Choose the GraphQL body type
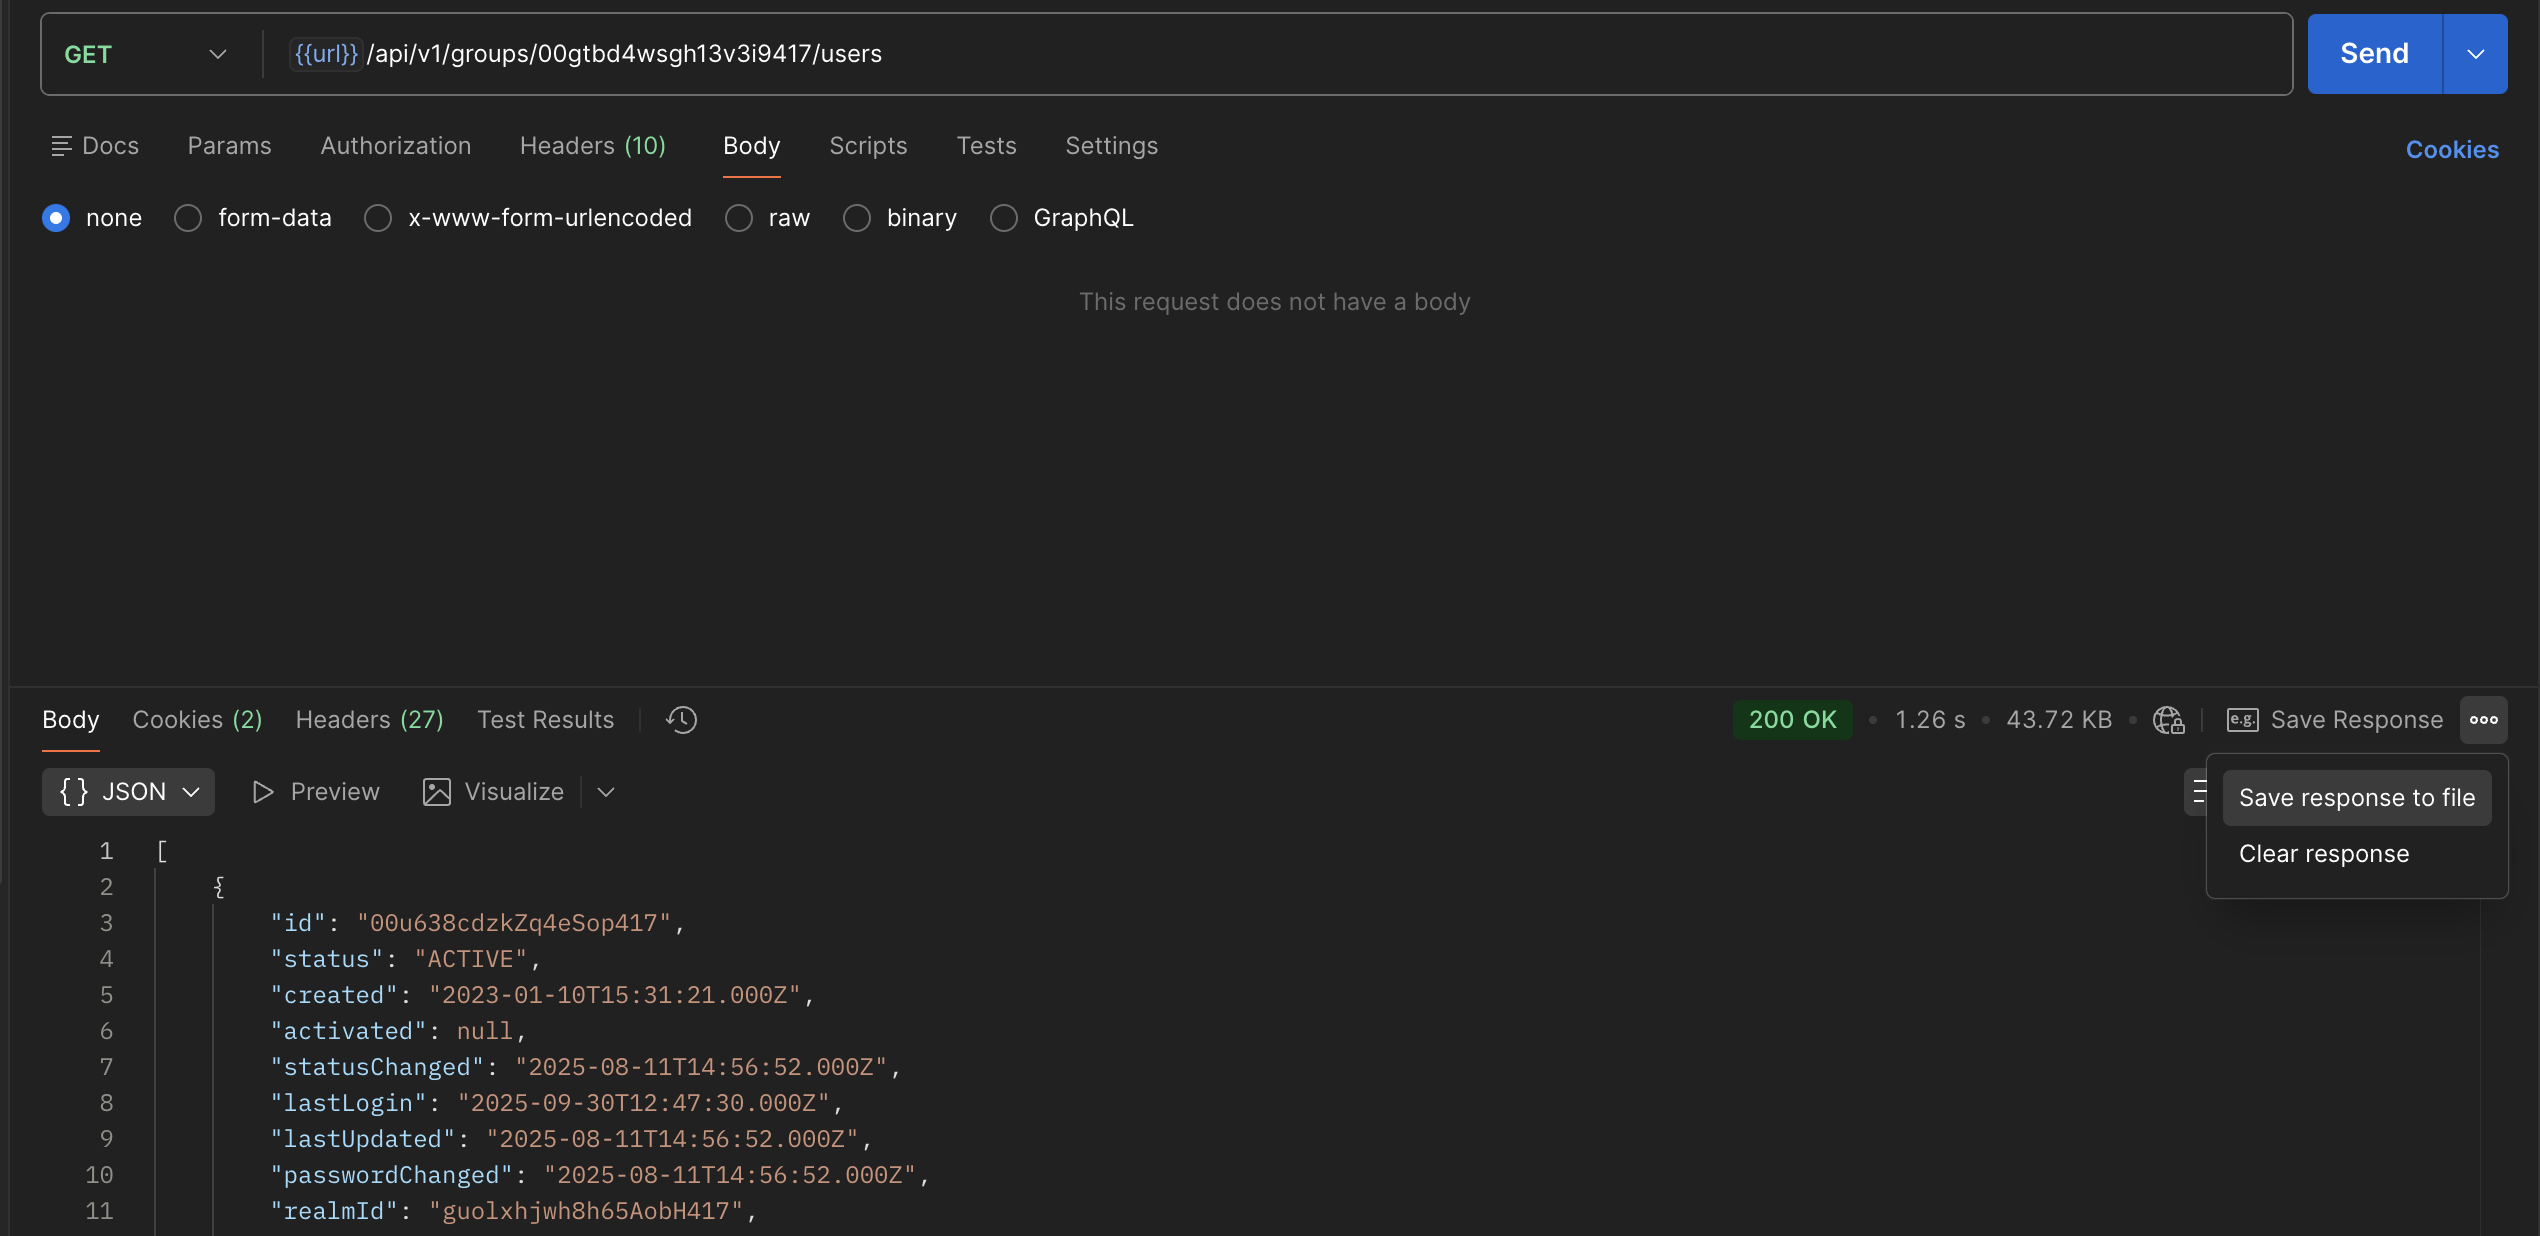 click(1004, 218)
